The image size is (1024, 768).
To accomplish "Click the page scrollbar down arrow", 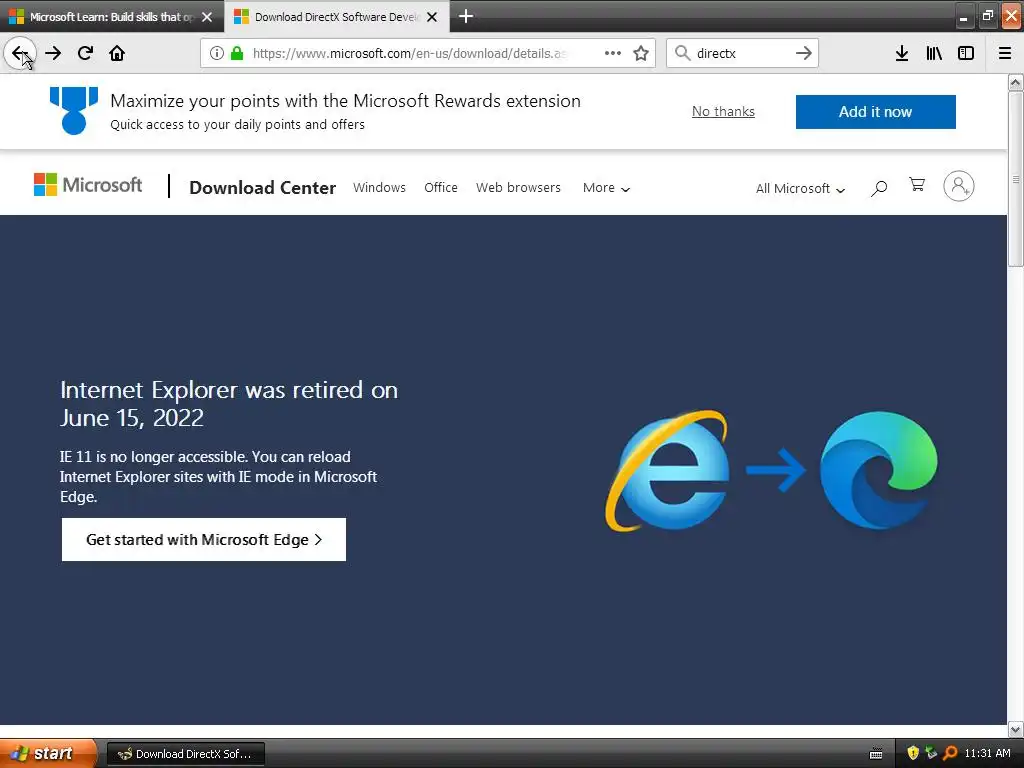I will coord(1016,729).
